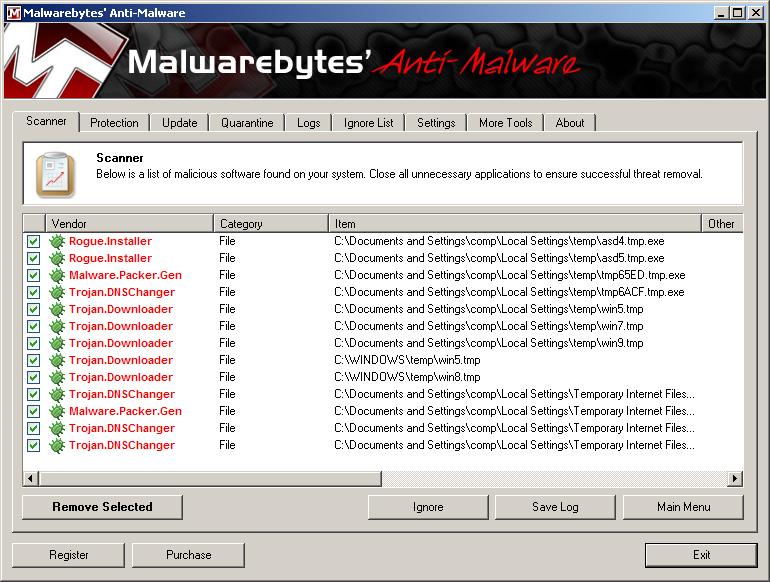Toggle checkbox for C:\WINDOWS\temp\win5.tmp
The width and height of the screenshot is (770, 582).
33,360
